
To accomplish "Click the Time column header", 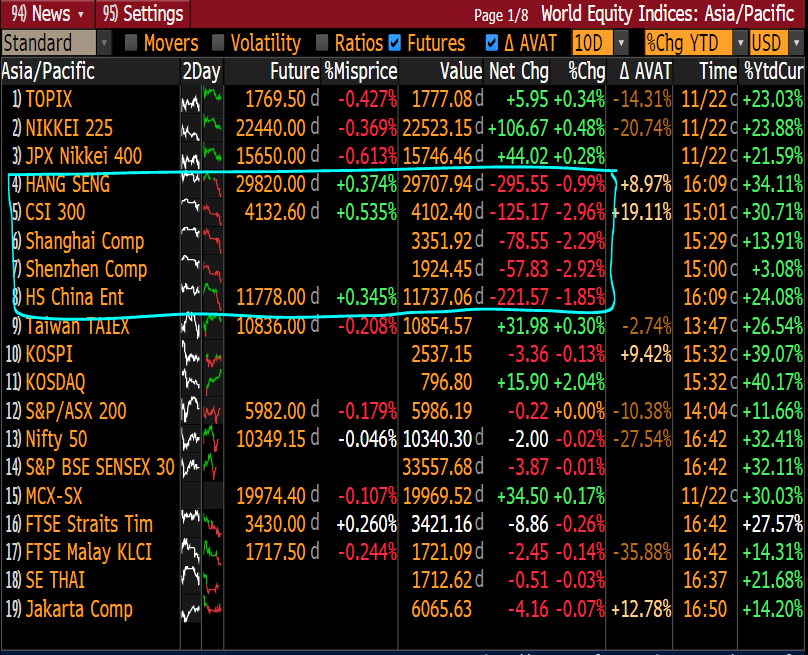I will tap(718, 71).
